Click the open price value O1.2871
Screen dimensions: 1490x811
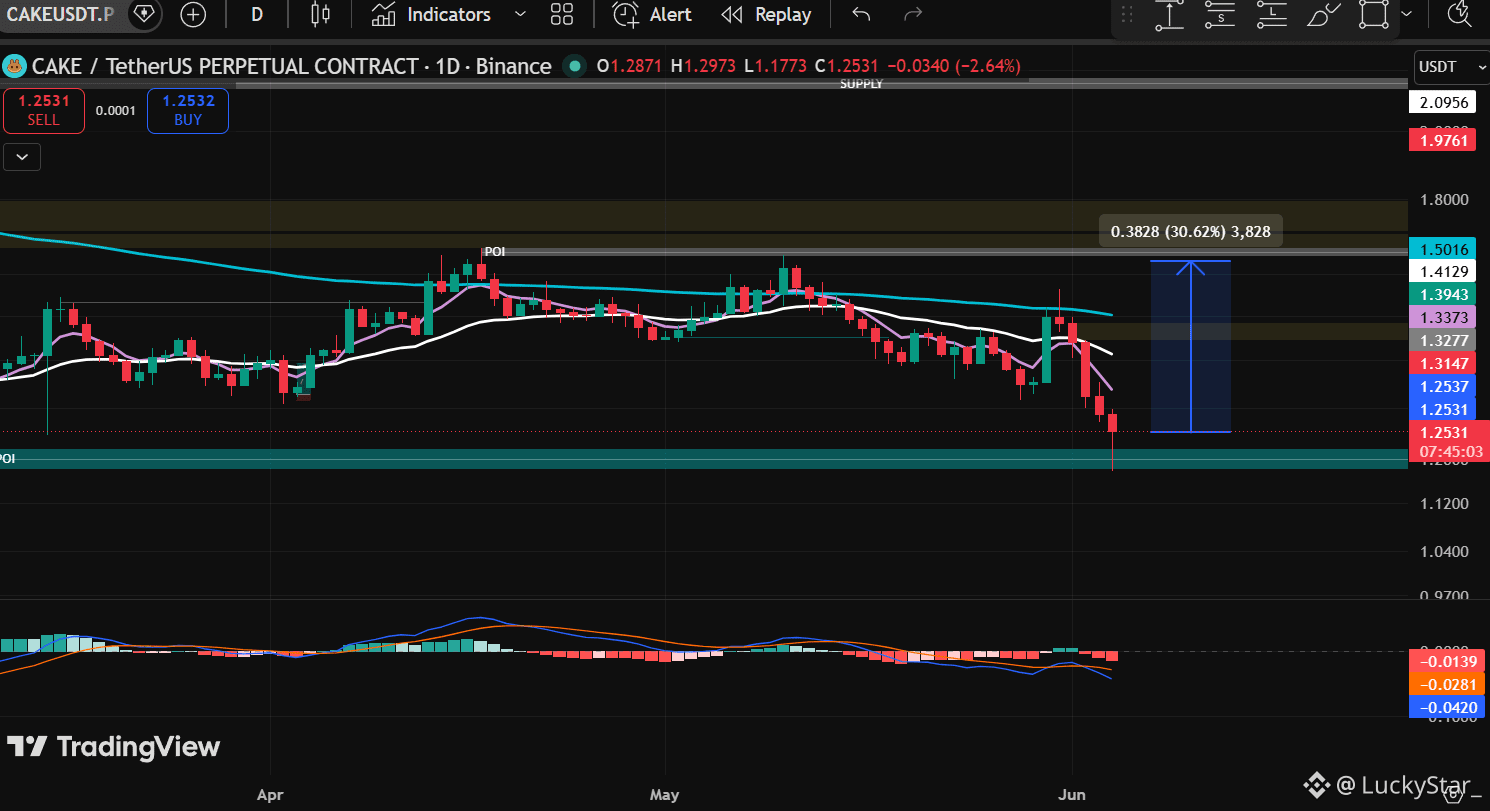(630, 67)
